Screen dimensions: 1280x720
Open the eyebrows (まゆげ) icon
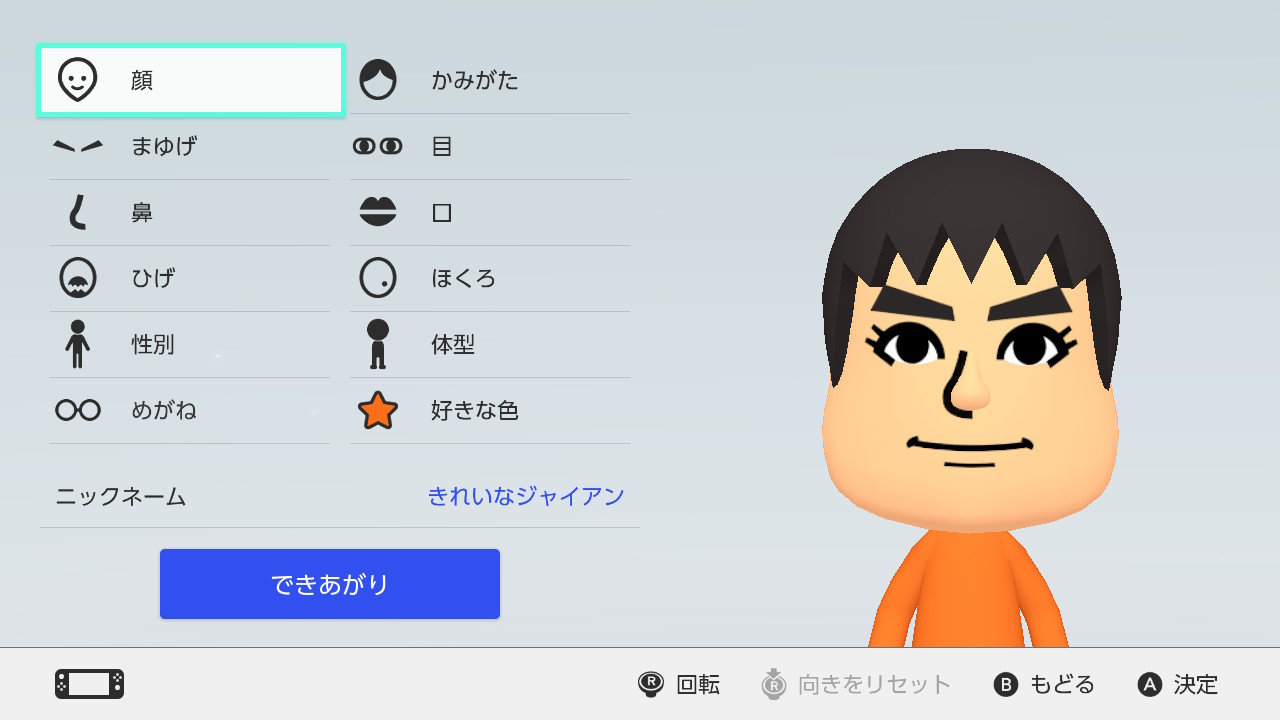[x=78, y=146]
